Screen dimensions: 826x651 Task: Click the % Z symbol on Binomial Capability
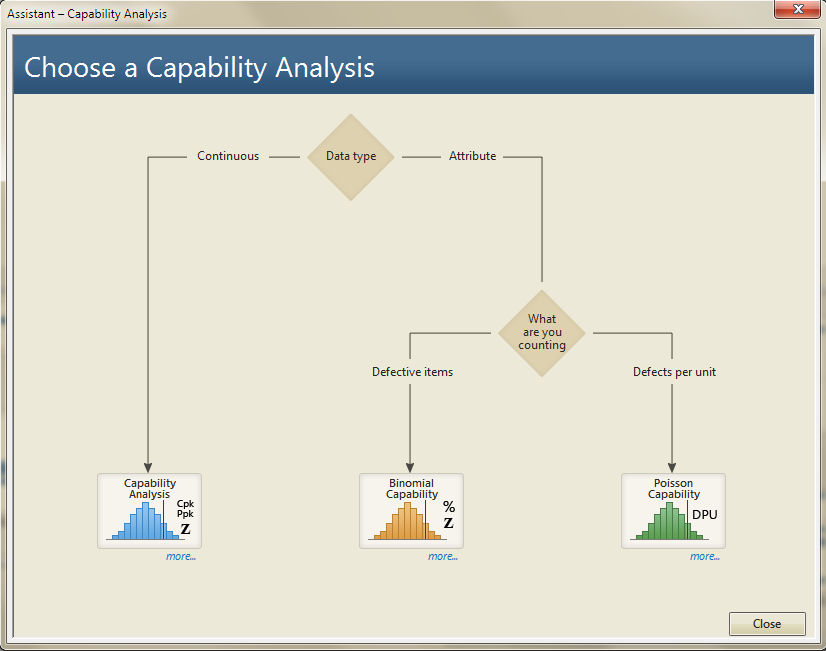click(x=449, y=514)
